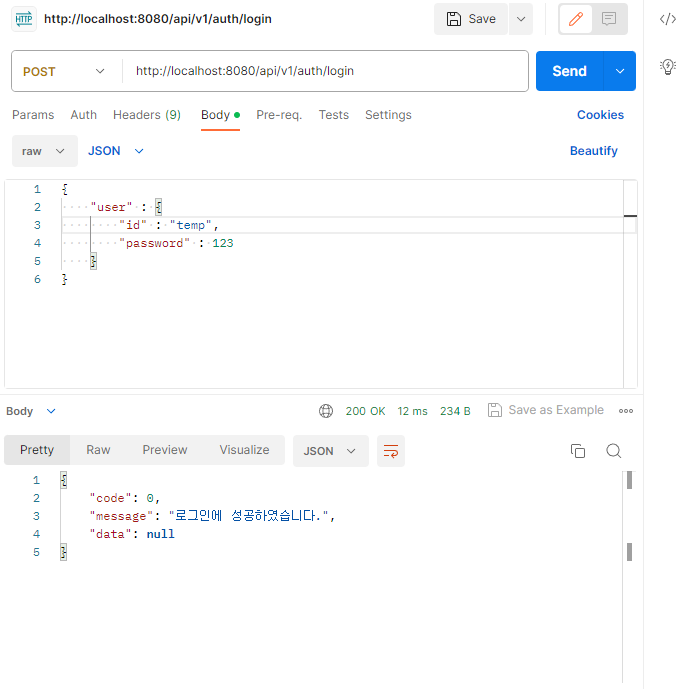The width and height of the screenshot is (688, 689).
Task: Open the code snippet panel icon
Action: 667,19
